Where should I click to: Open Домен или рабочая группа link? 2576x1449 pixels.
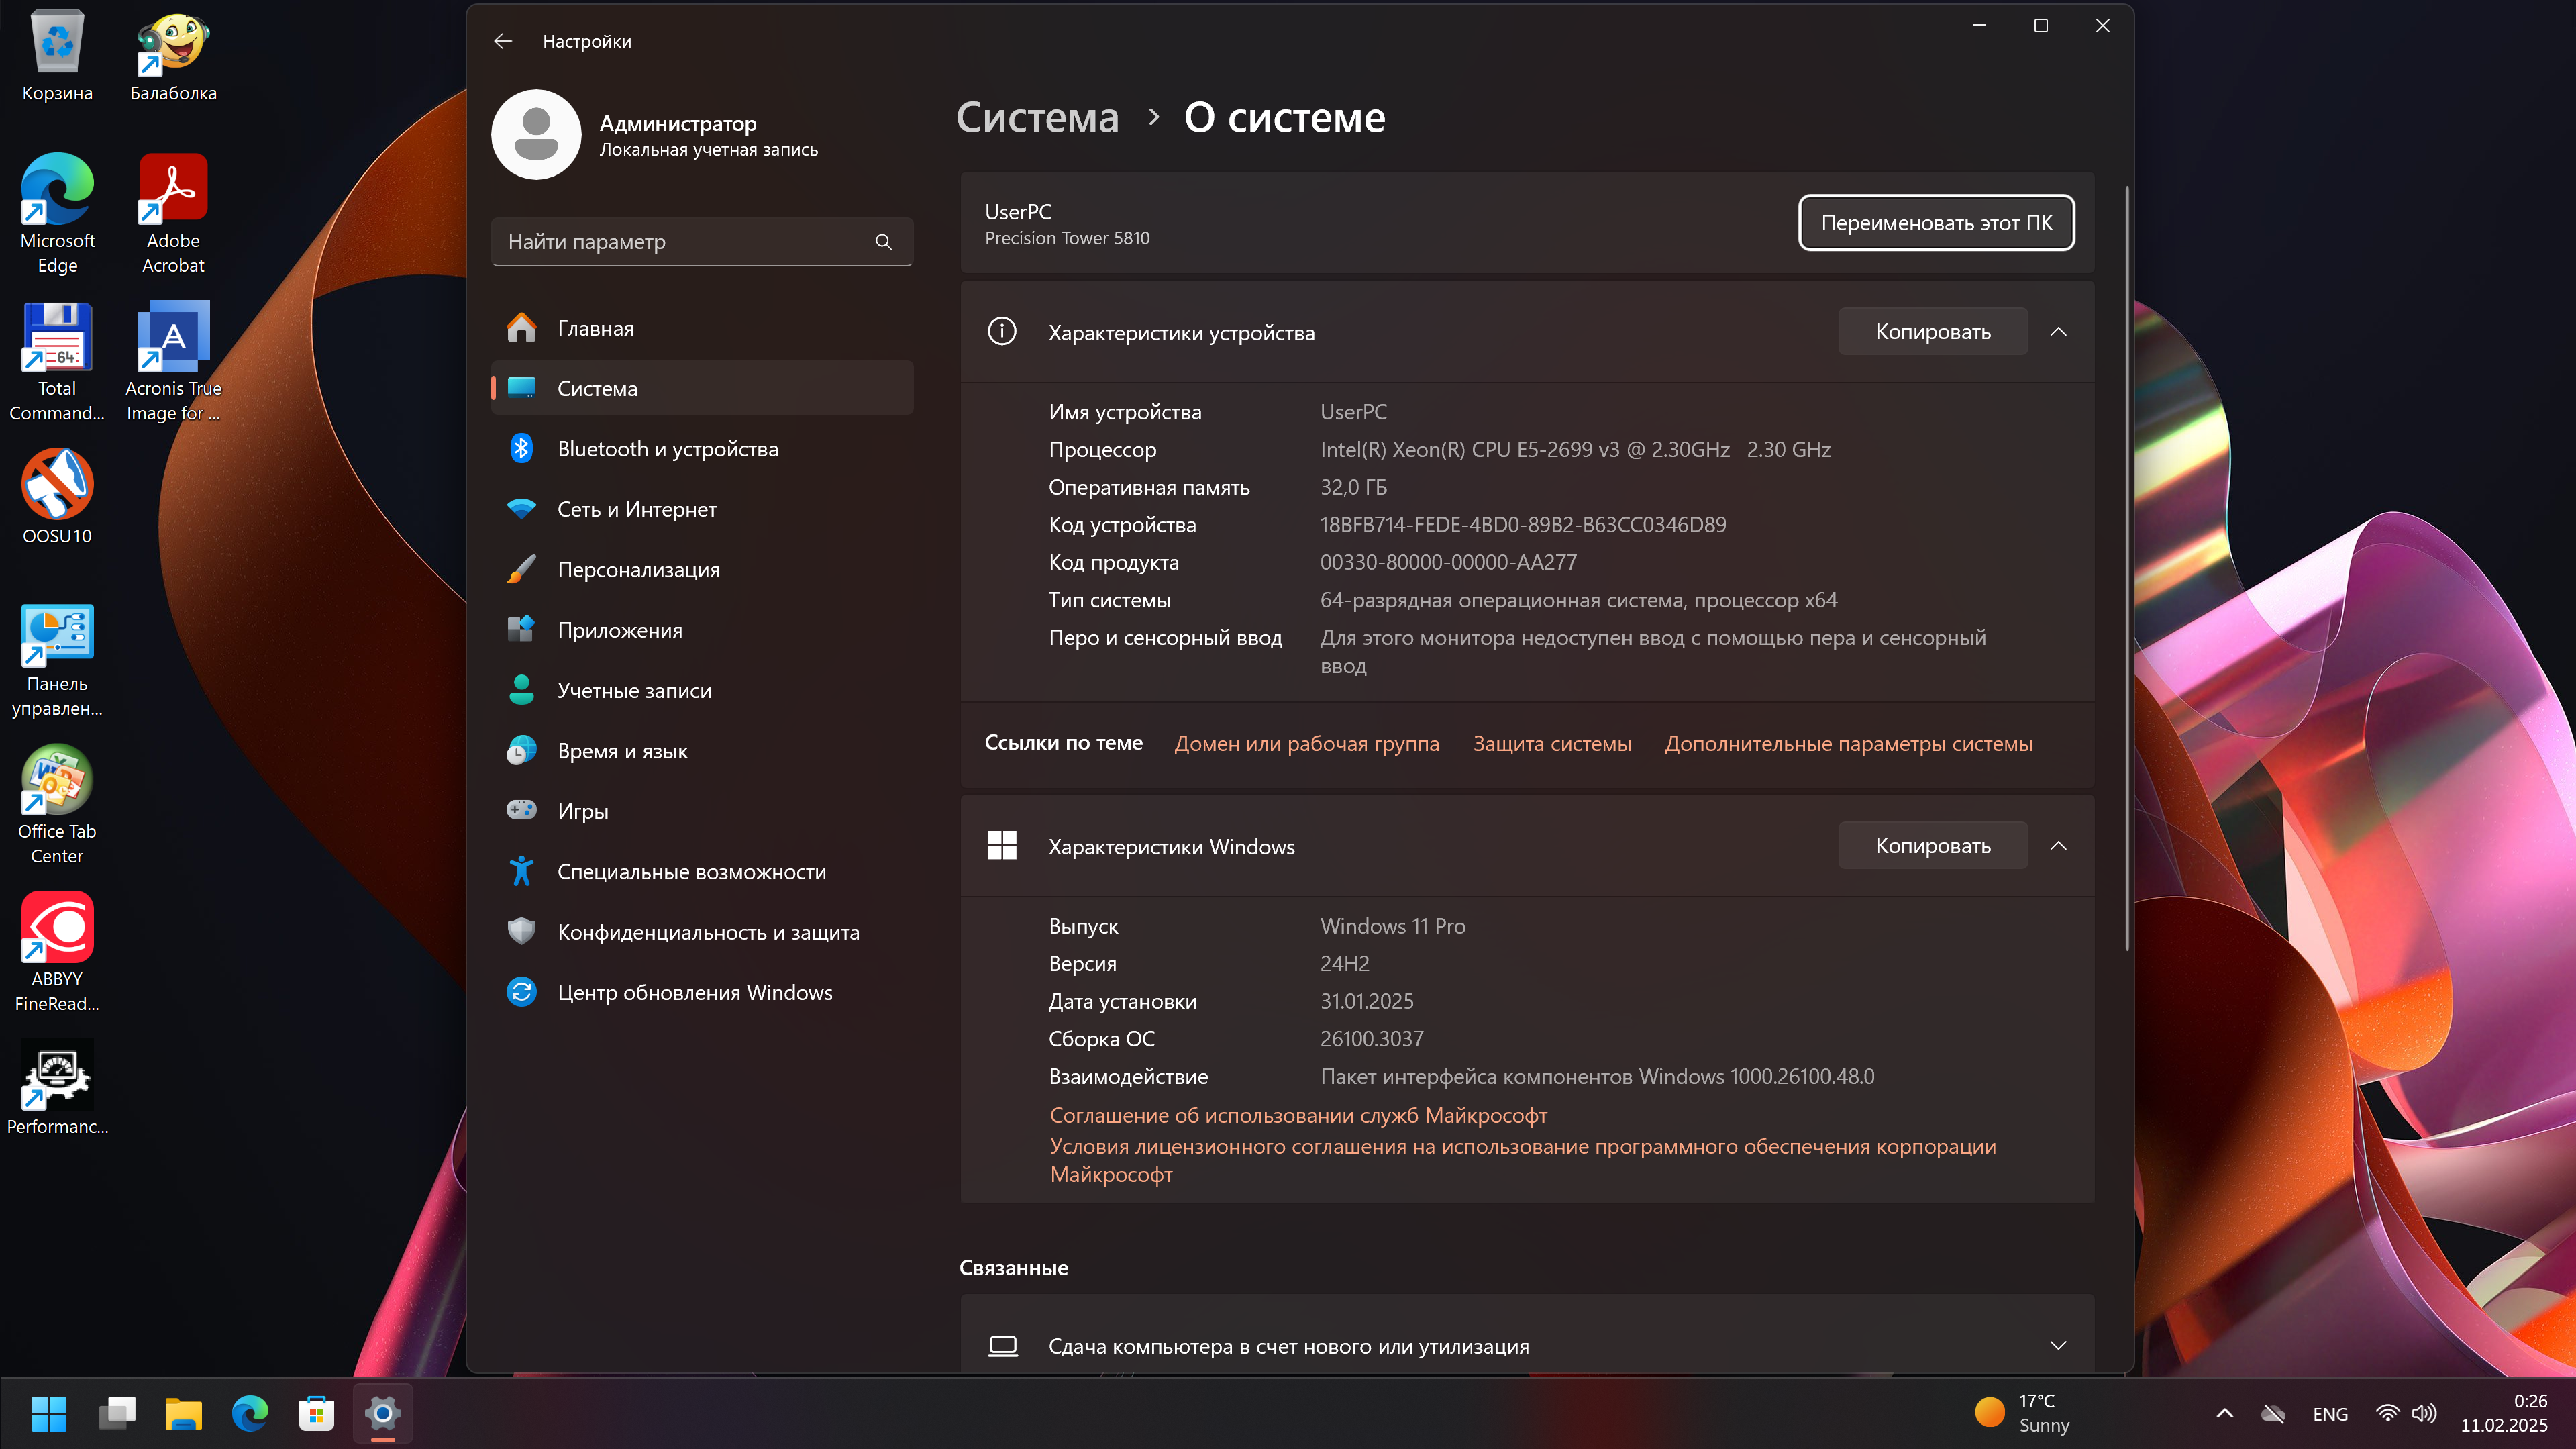pyautogui.click(x=1306, y=743)
